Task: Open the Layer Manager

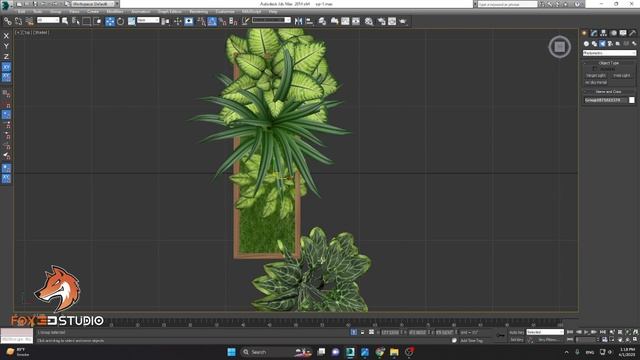Action: point(322,21)
